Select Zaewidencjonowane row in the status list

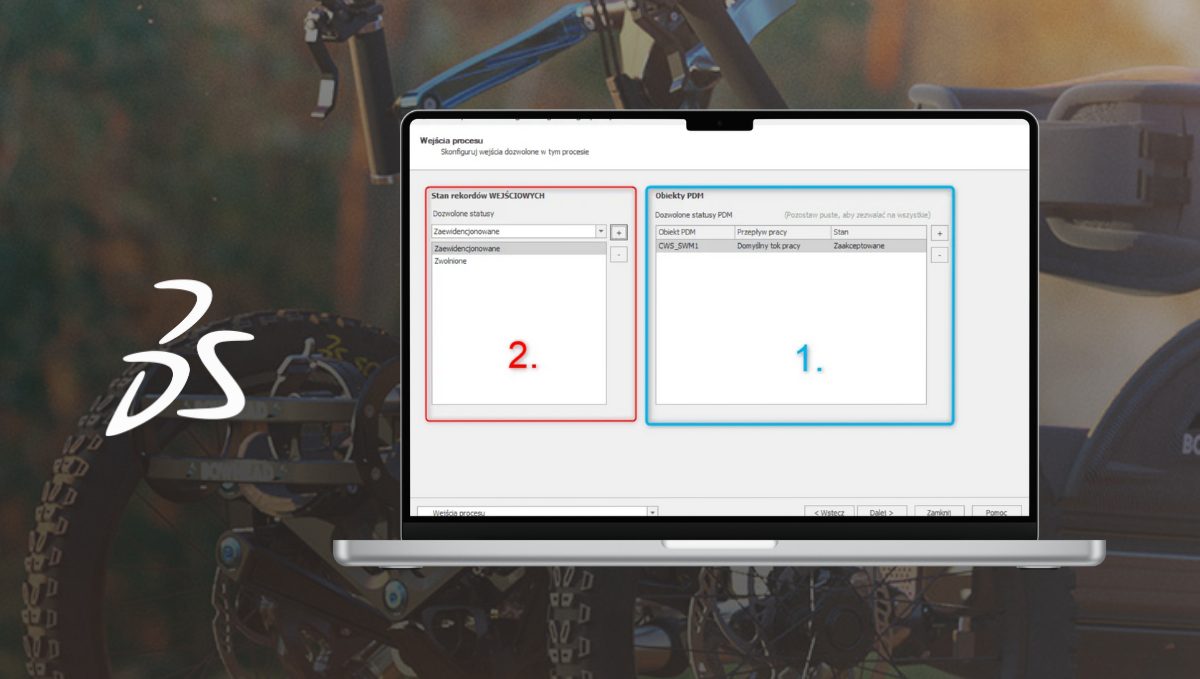(x=519, y=248)
